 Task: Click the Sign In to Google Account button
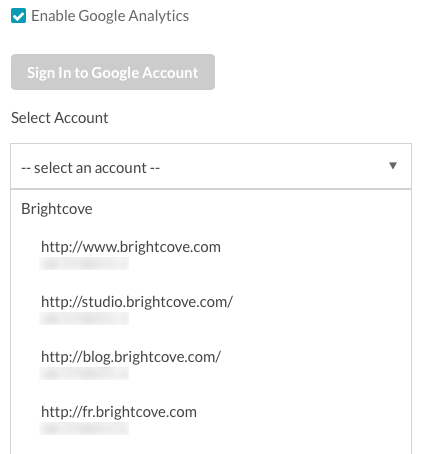point(113,72)
